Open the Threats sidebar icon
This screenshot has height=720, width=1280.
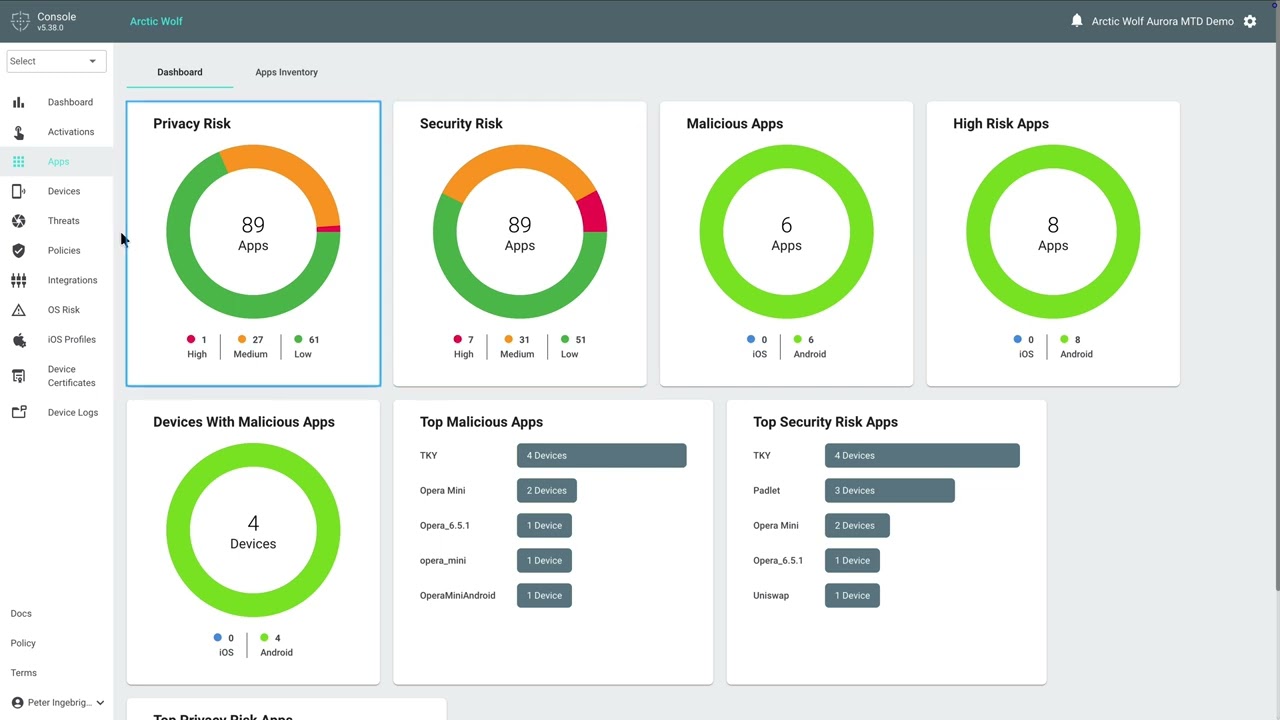pyautogui.click(x=19, y=221)
